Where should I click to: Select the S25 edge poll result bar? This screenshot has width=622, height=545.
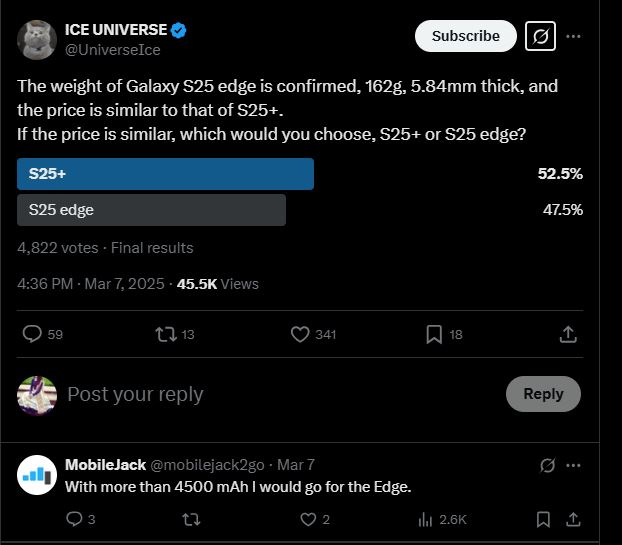pyautogui.click(x=152, y=210)
